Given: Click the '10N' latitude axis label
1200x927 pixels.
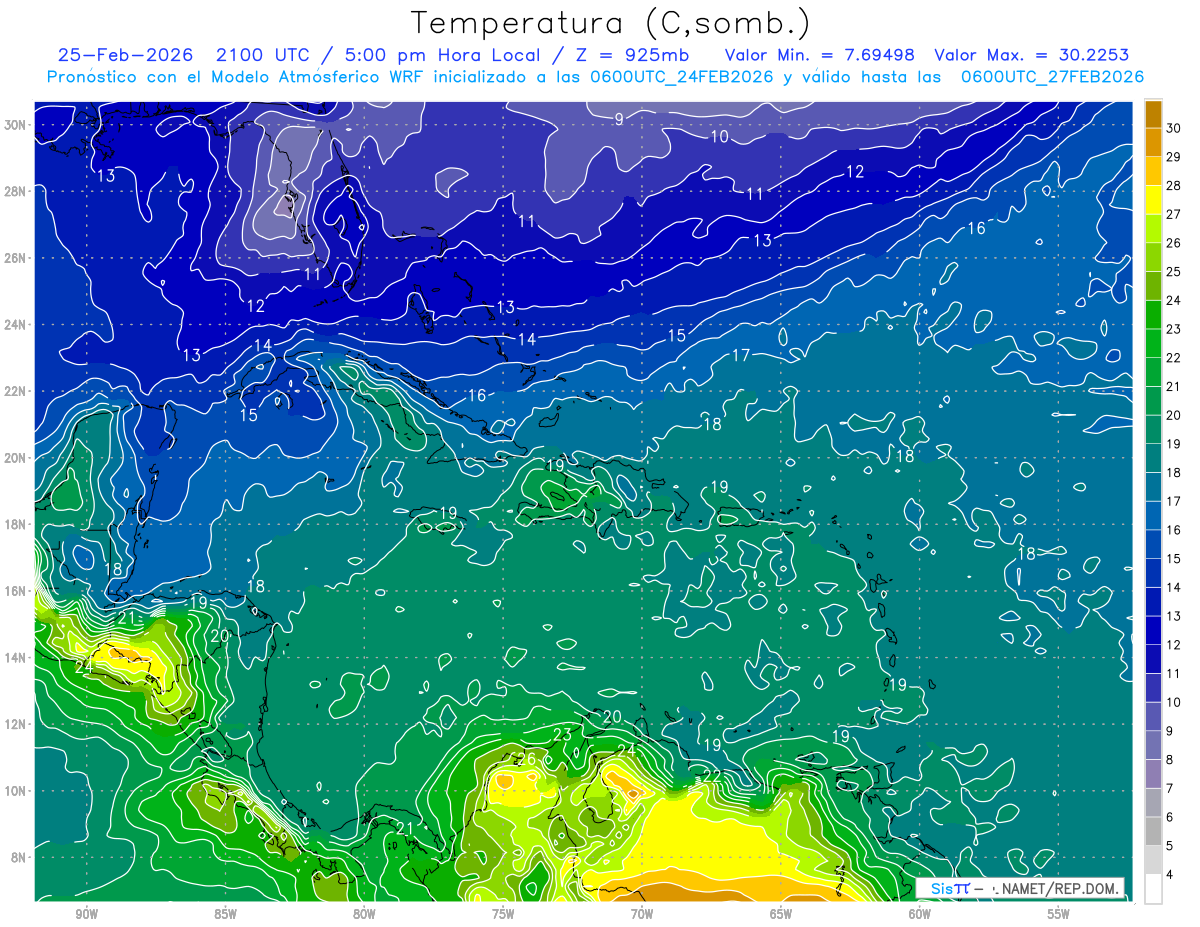Looking at the screenshot, I should point(16,791).
